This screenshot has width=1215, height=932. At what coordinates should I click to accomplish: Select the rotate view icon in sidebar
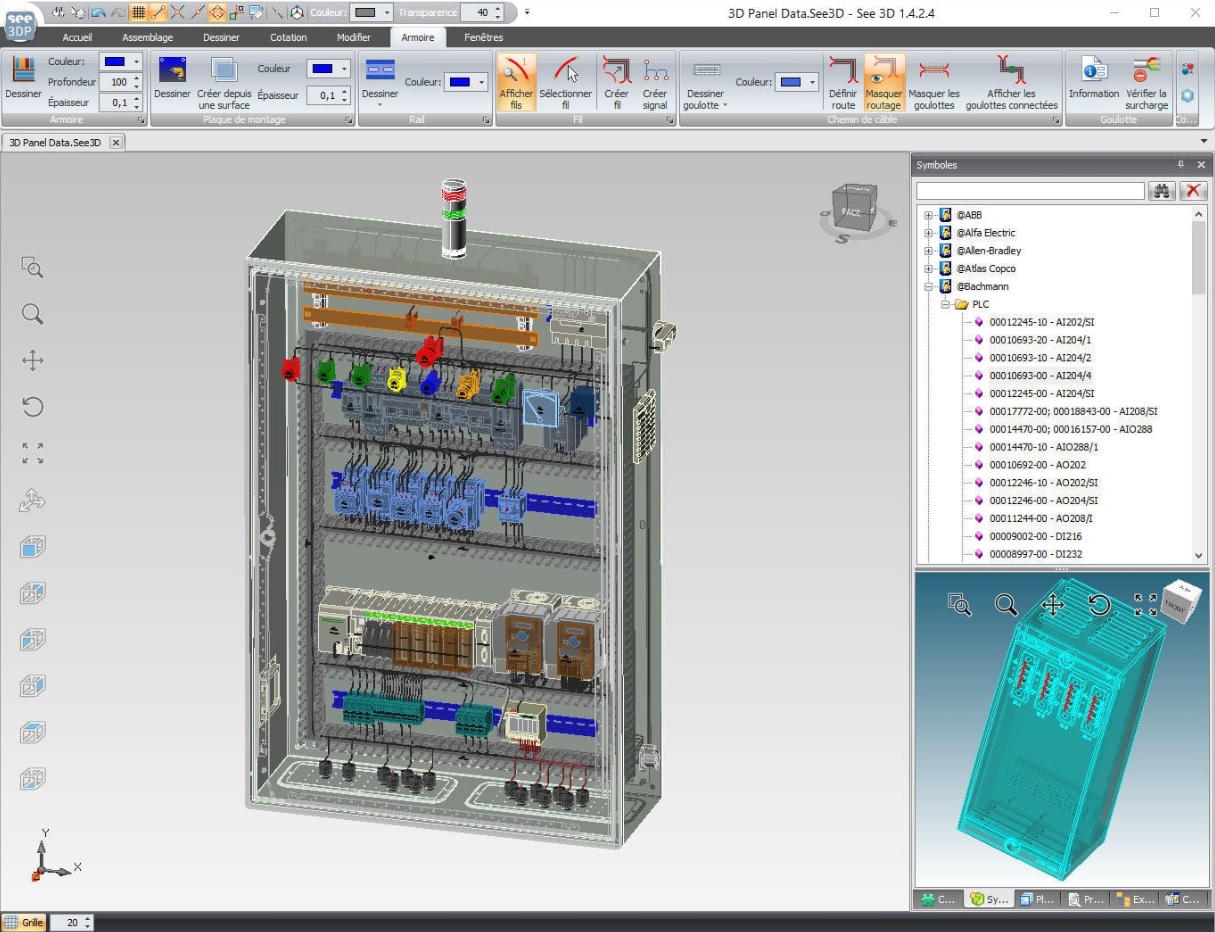point(32,406)
